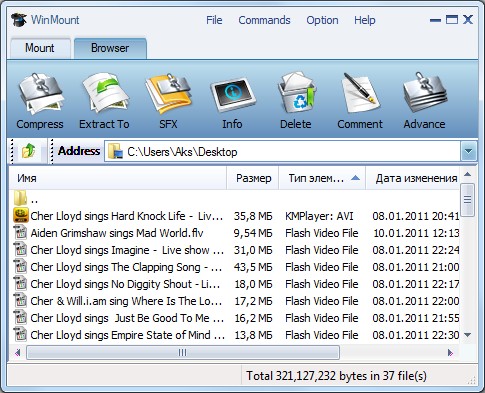Click the Delete recycle bin icon
Viewport: 485px width, 393px height.
[x=296, y=93]
